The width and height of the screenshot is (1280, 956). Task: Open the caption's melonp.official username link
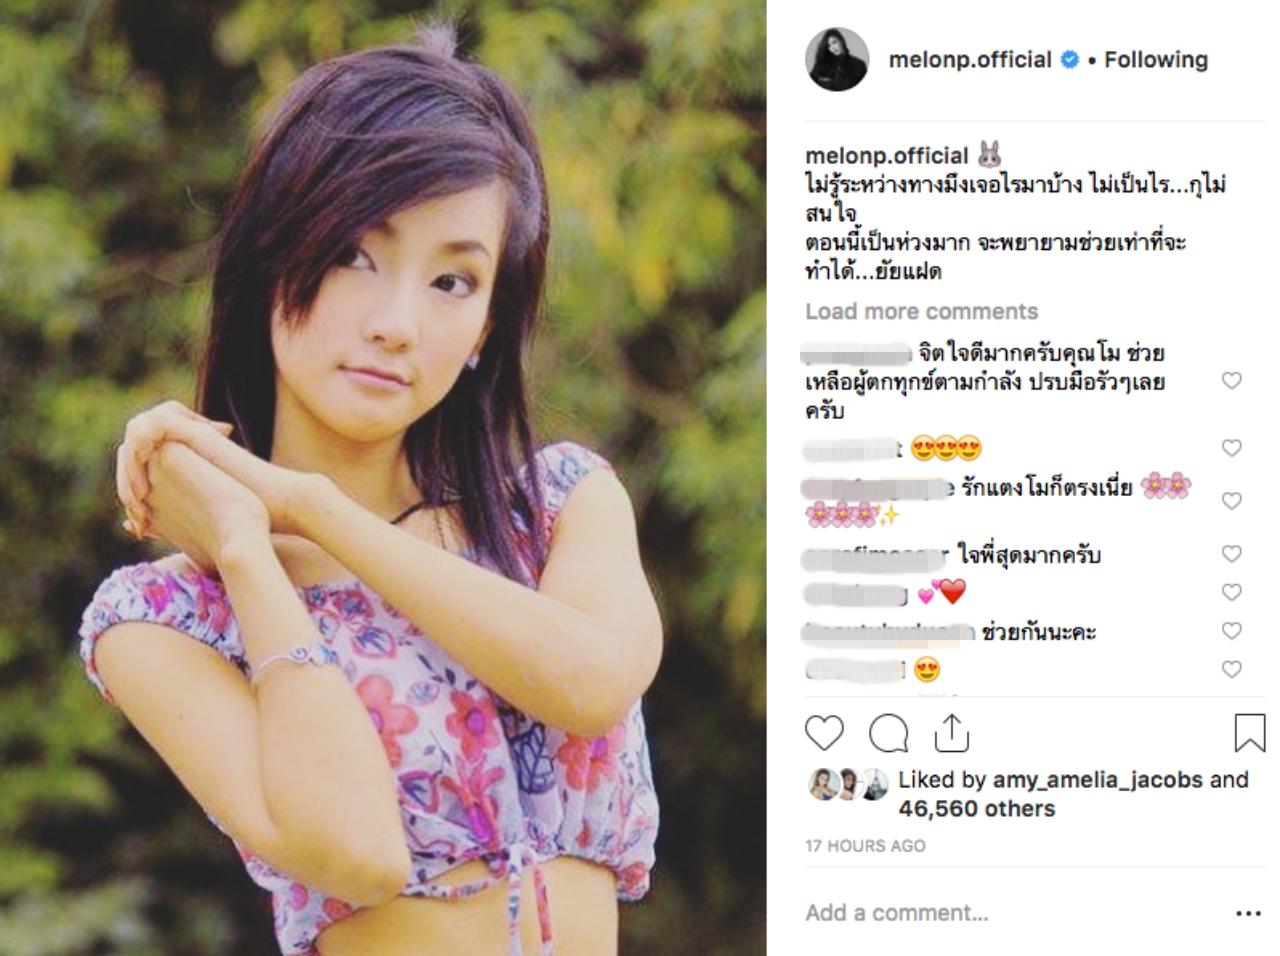pos(887,156)
